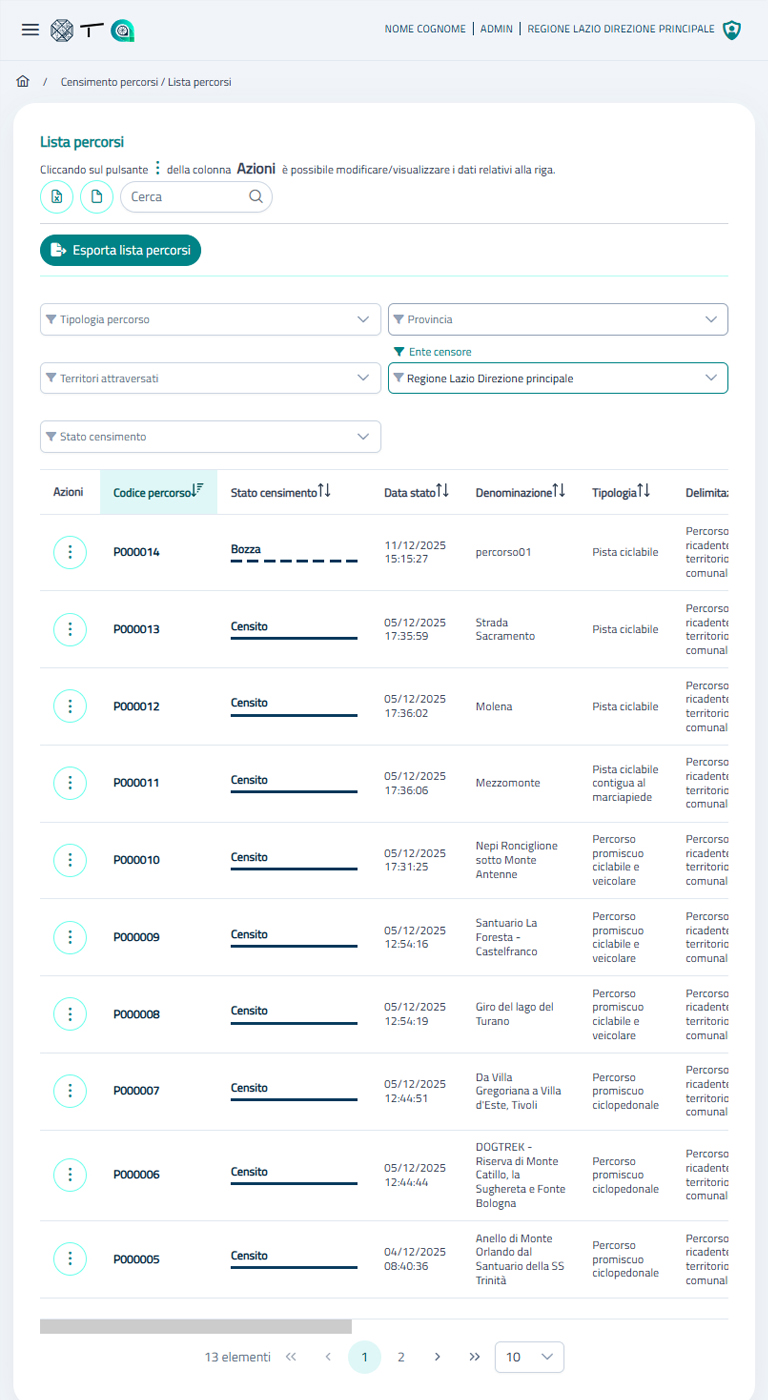768x1400 pixels.
Task: Click the Cerca search input field
Action: pos(185,197)
